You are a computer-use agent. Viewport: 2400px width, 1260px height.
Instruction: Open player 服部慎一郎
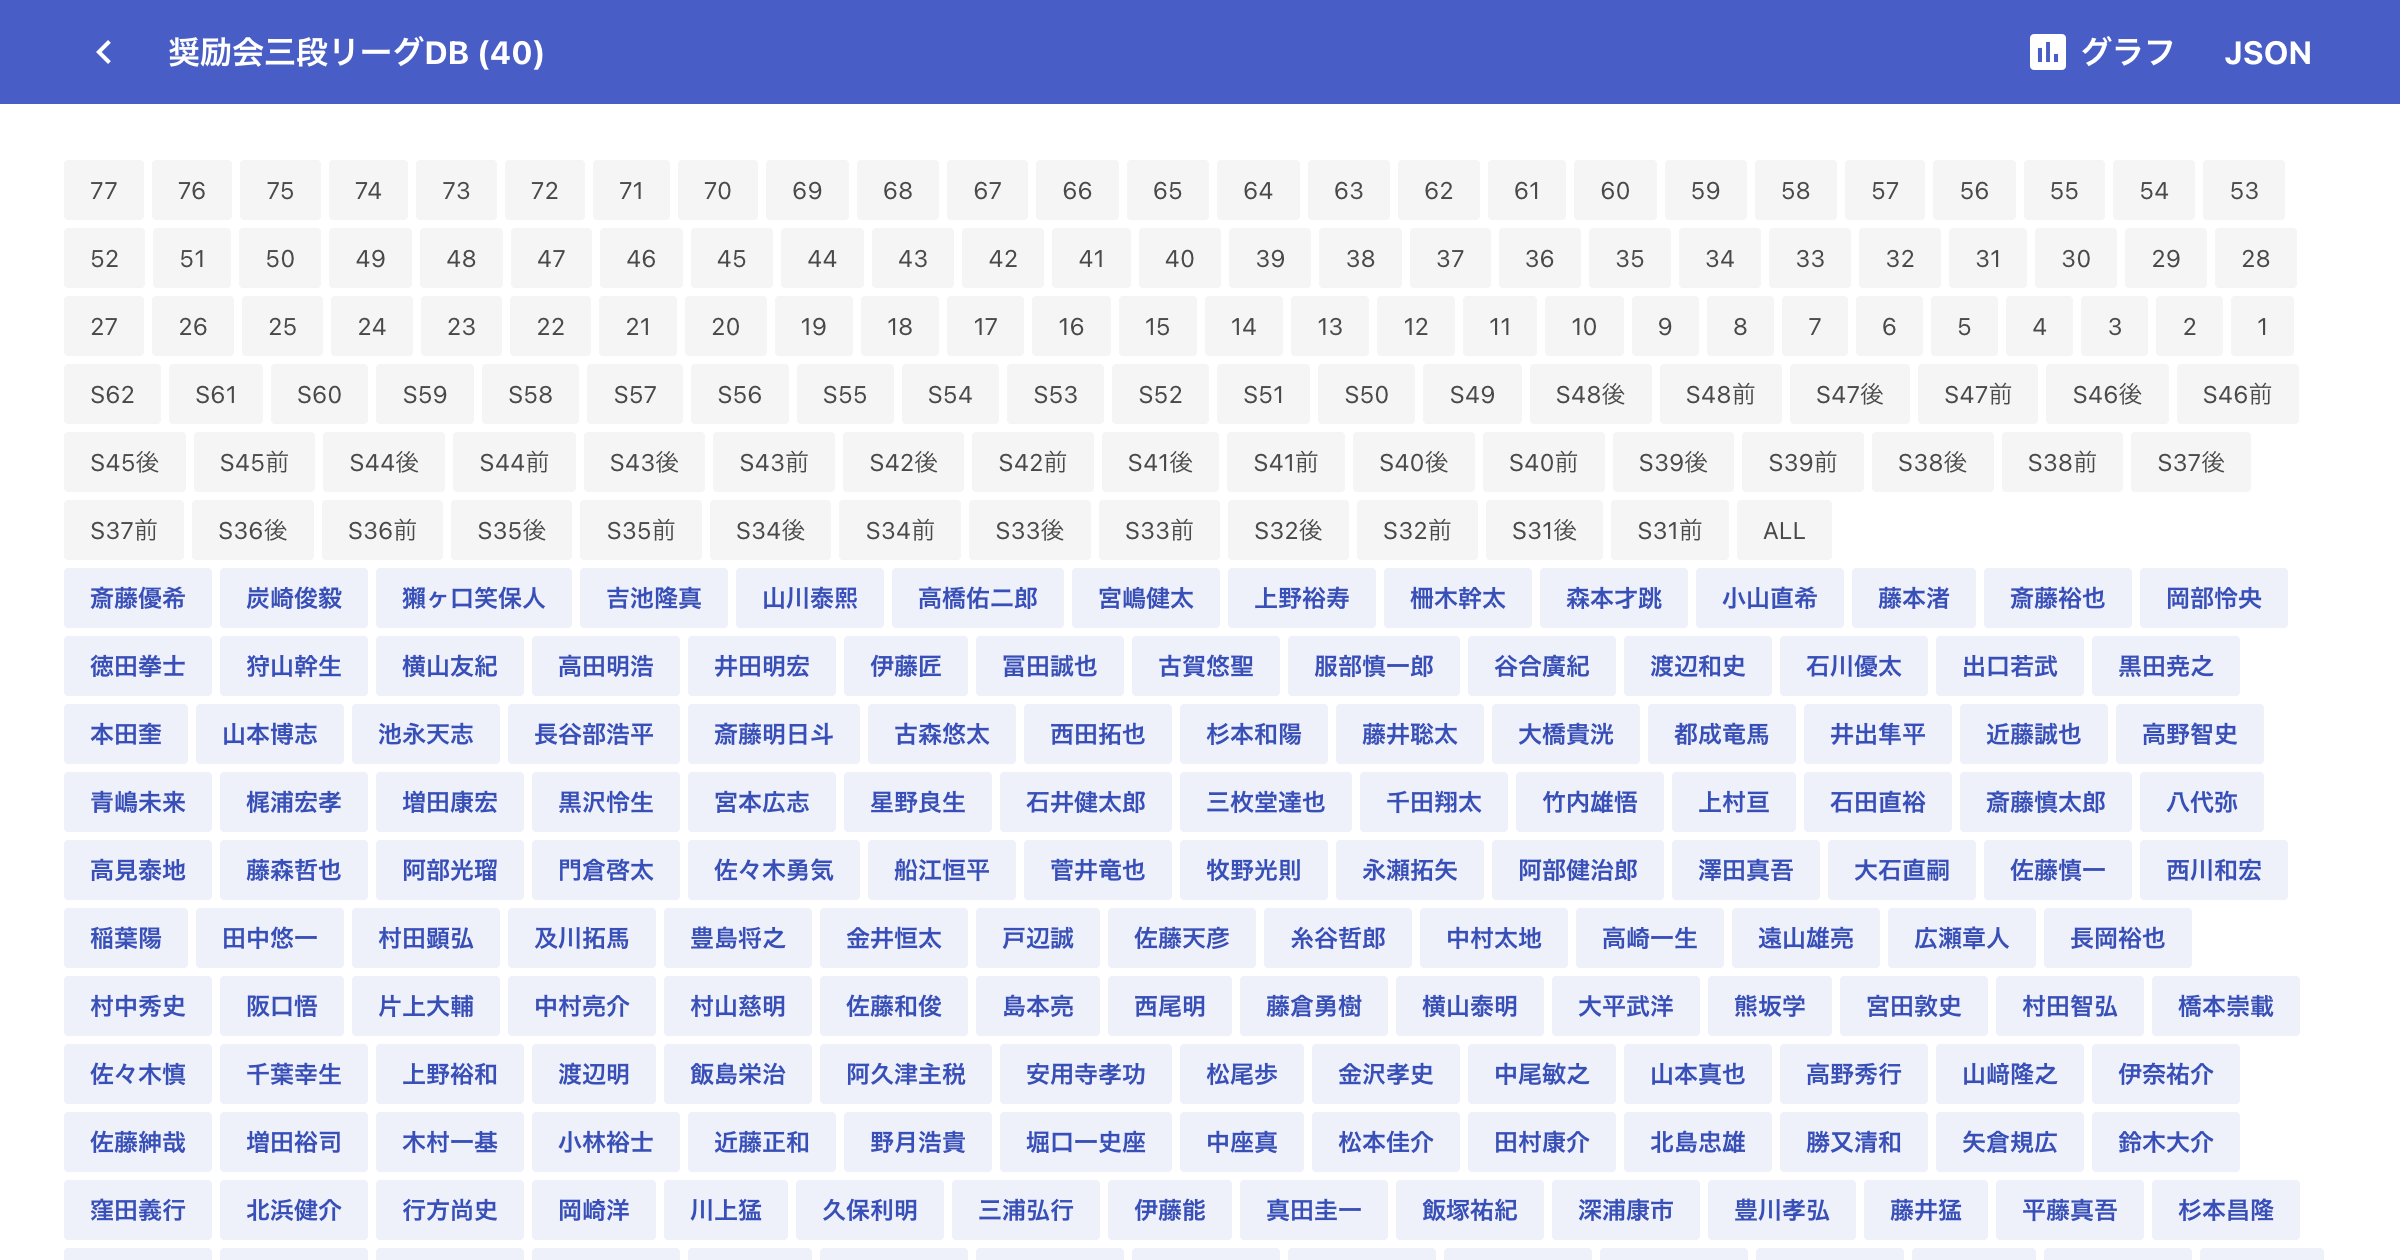(x=1374, y=666)
